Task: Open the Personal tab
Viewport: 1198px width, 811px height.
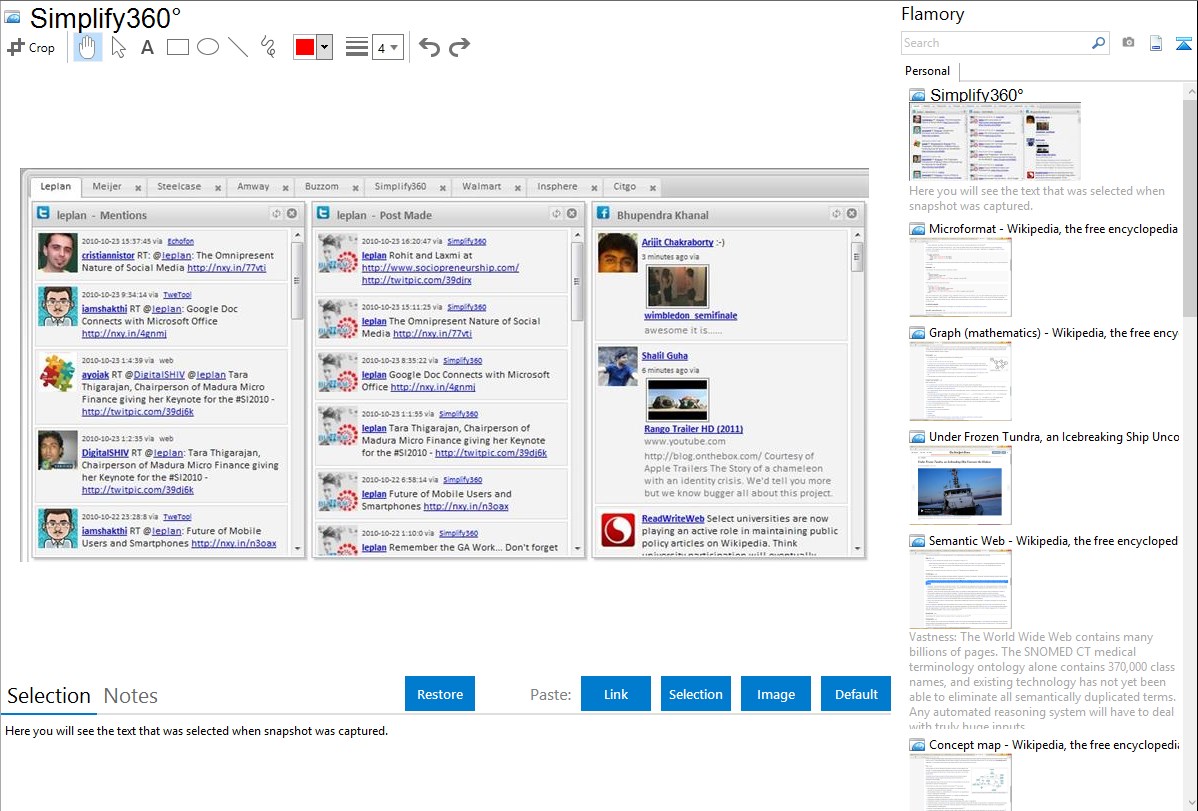Action: tap(927, 71)
